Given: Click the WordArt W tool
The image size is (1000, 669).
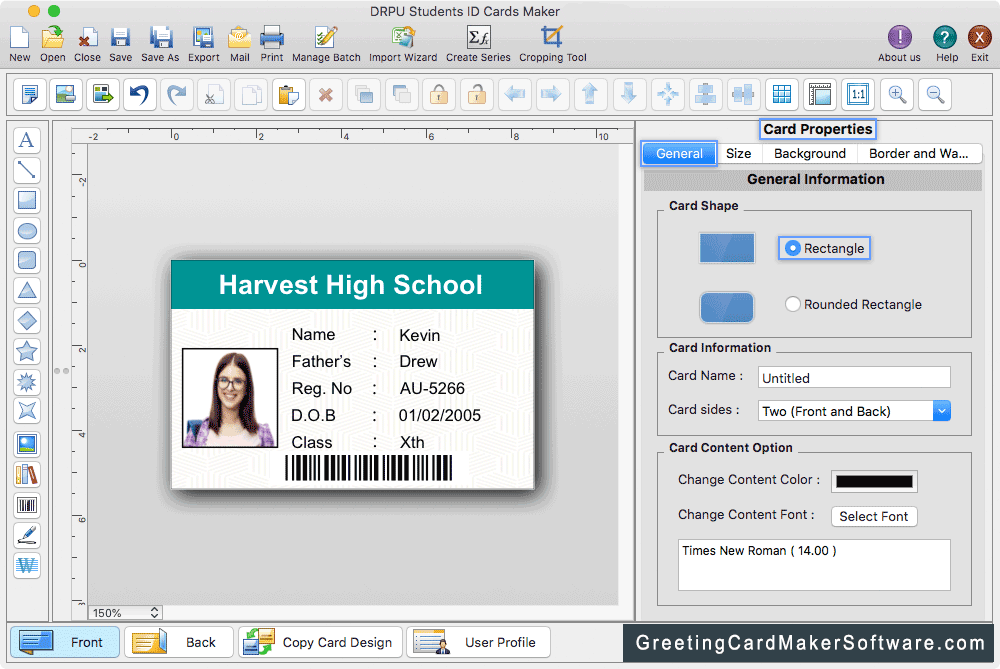Looking at the screenshot, I should pos(27,566).
